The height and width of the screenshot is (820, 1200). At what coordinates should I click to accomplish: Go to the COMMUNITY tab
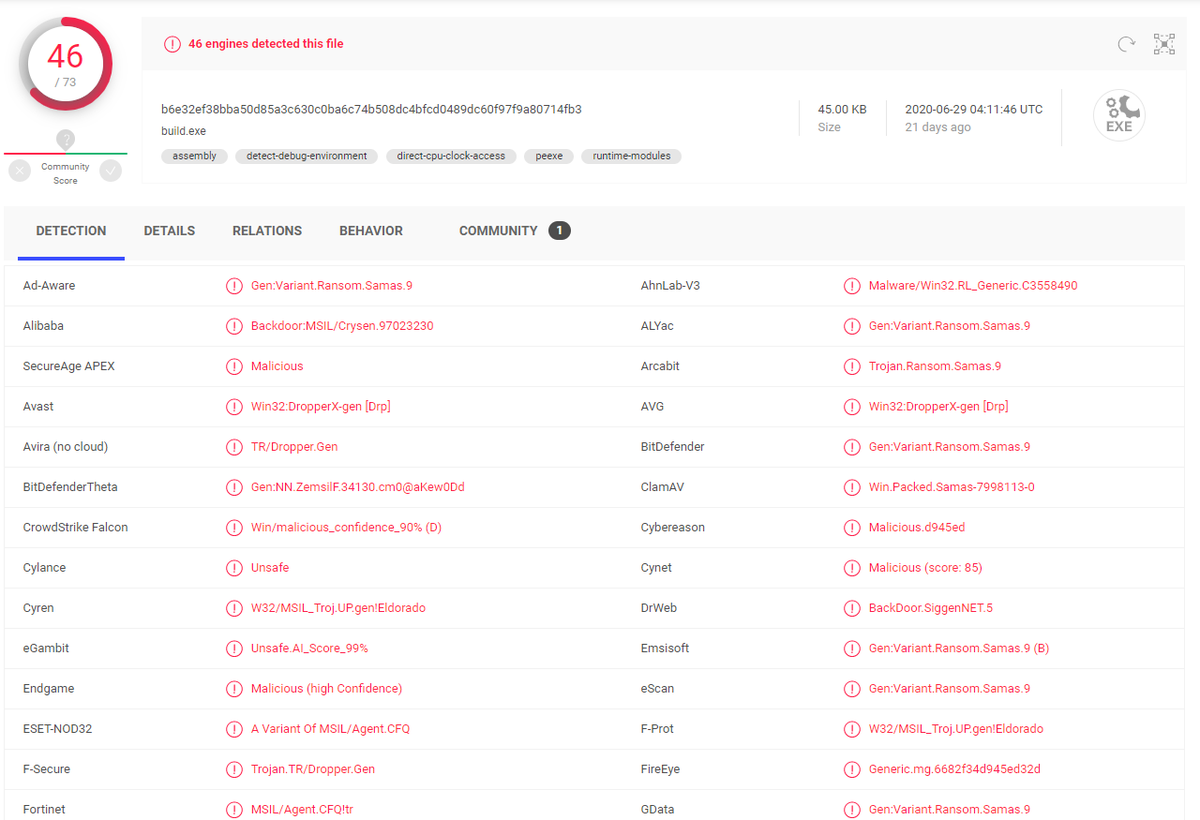coord(498,231)
